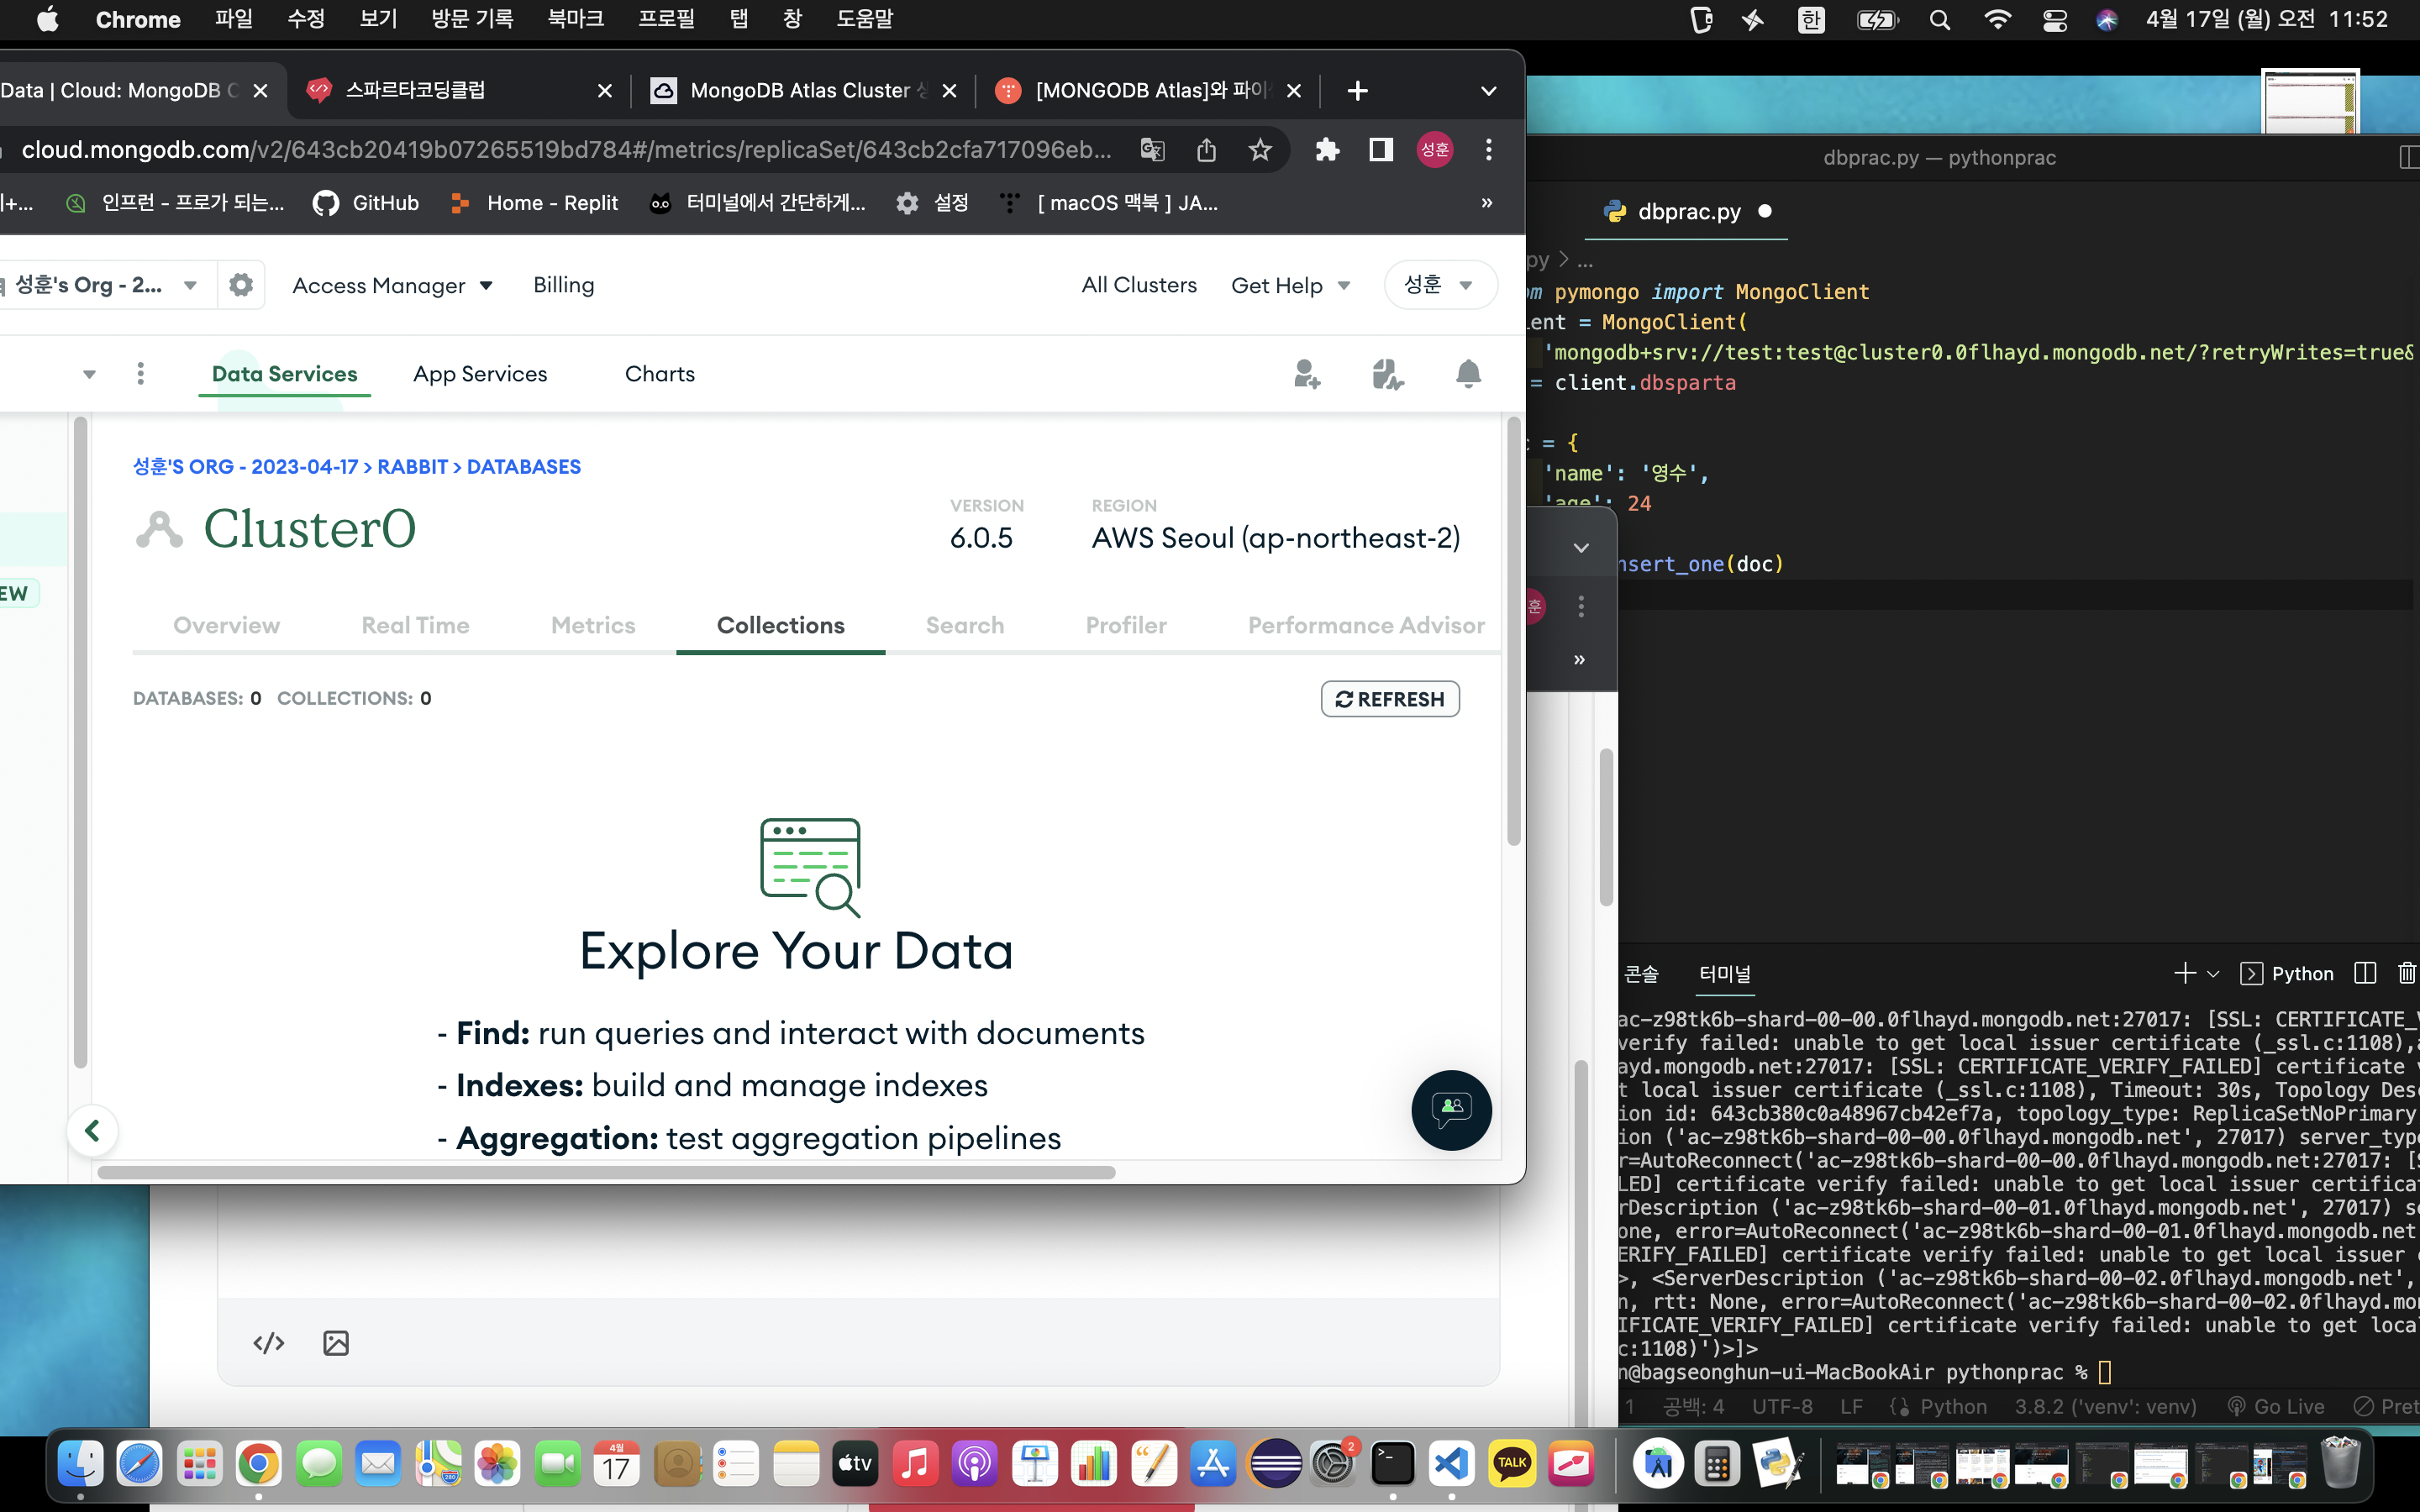Select the Python terminal in VS Code
Image resolution: width=2420 pixels, height=1512 pixels.
click(2287, 973)
